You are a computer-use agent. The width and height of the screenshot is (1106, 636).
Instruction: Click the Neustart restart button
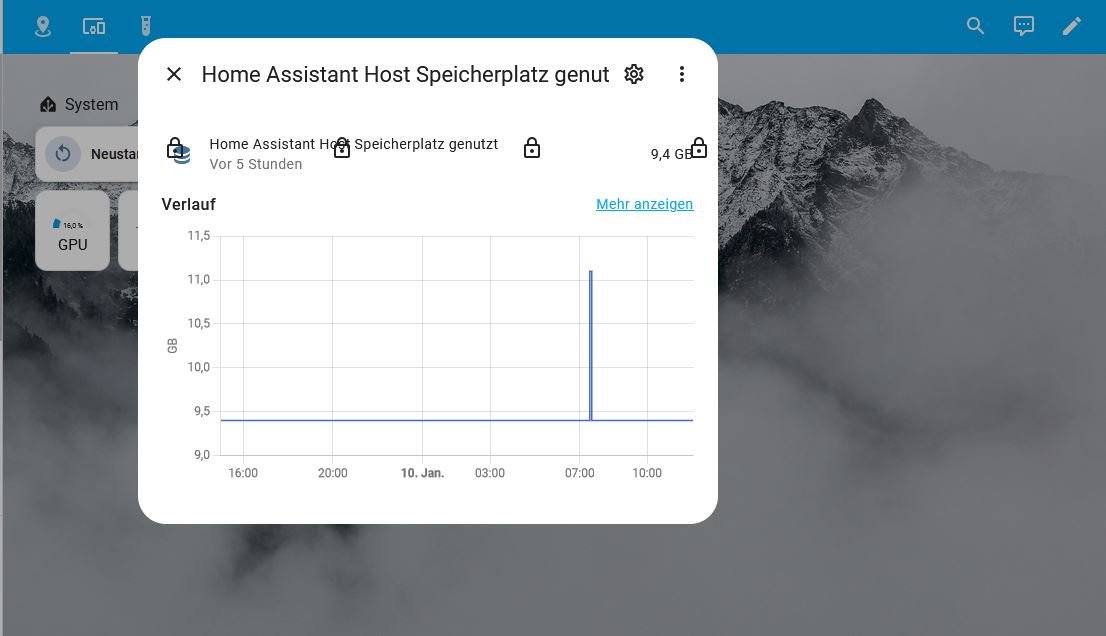click(x=87, y=153)
